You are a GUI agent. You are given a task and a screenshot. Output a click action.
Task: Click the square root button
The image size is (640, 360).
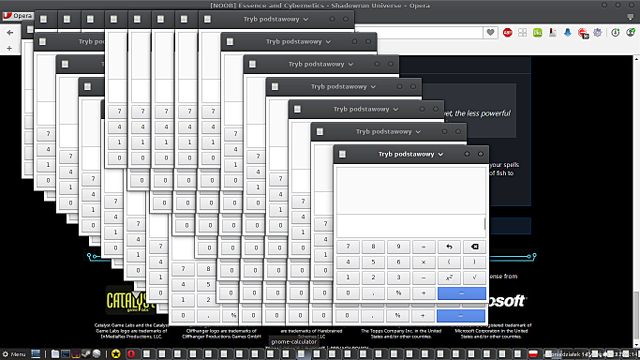pyautogui.click(x=474, y=278)
